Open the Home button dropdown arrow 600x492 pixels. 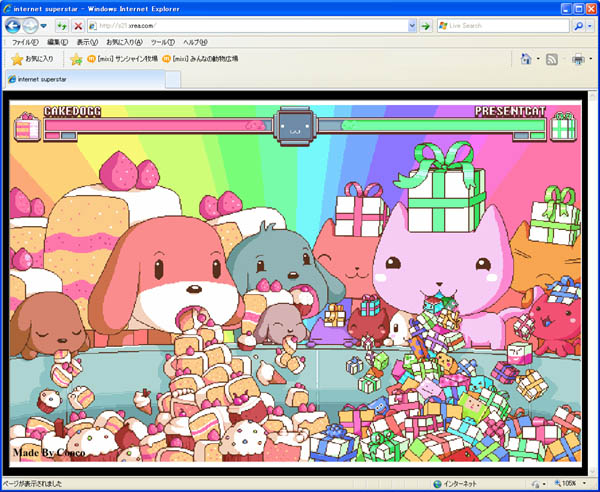[x=538, y=59]
